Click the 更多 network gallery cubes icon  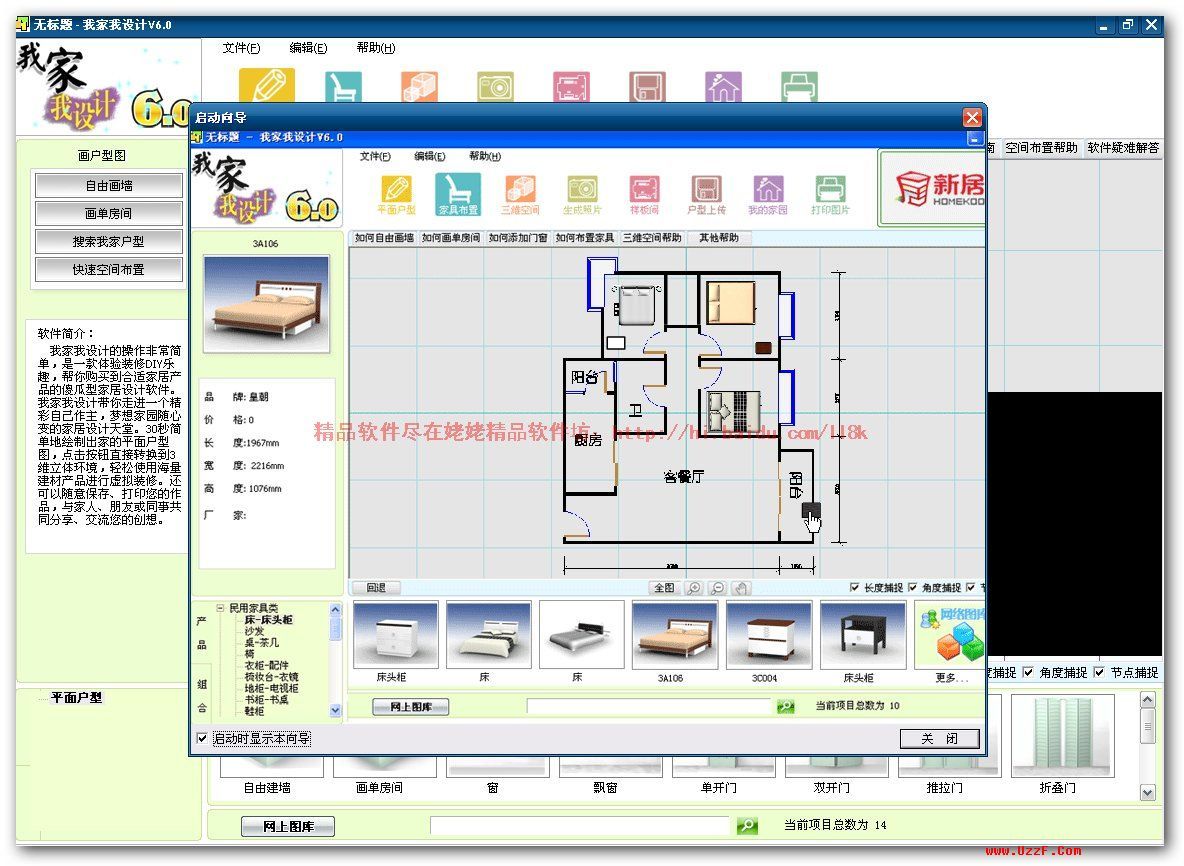click(951, 636)
